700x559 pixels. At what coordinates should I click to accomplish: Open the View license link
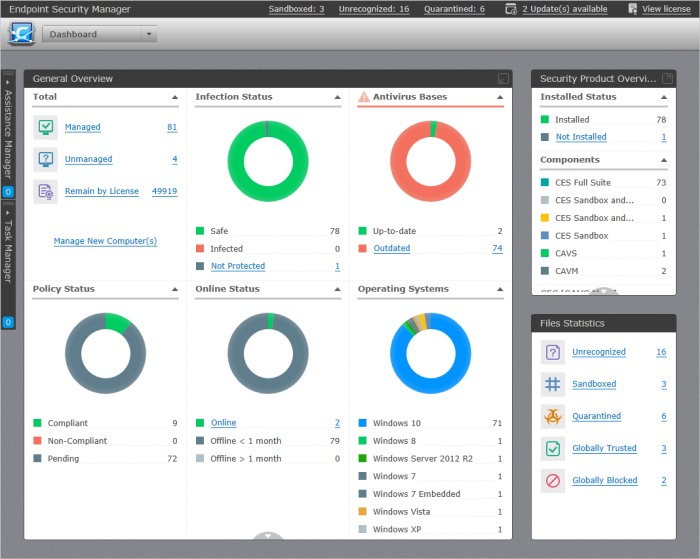(x=666, y=9)
